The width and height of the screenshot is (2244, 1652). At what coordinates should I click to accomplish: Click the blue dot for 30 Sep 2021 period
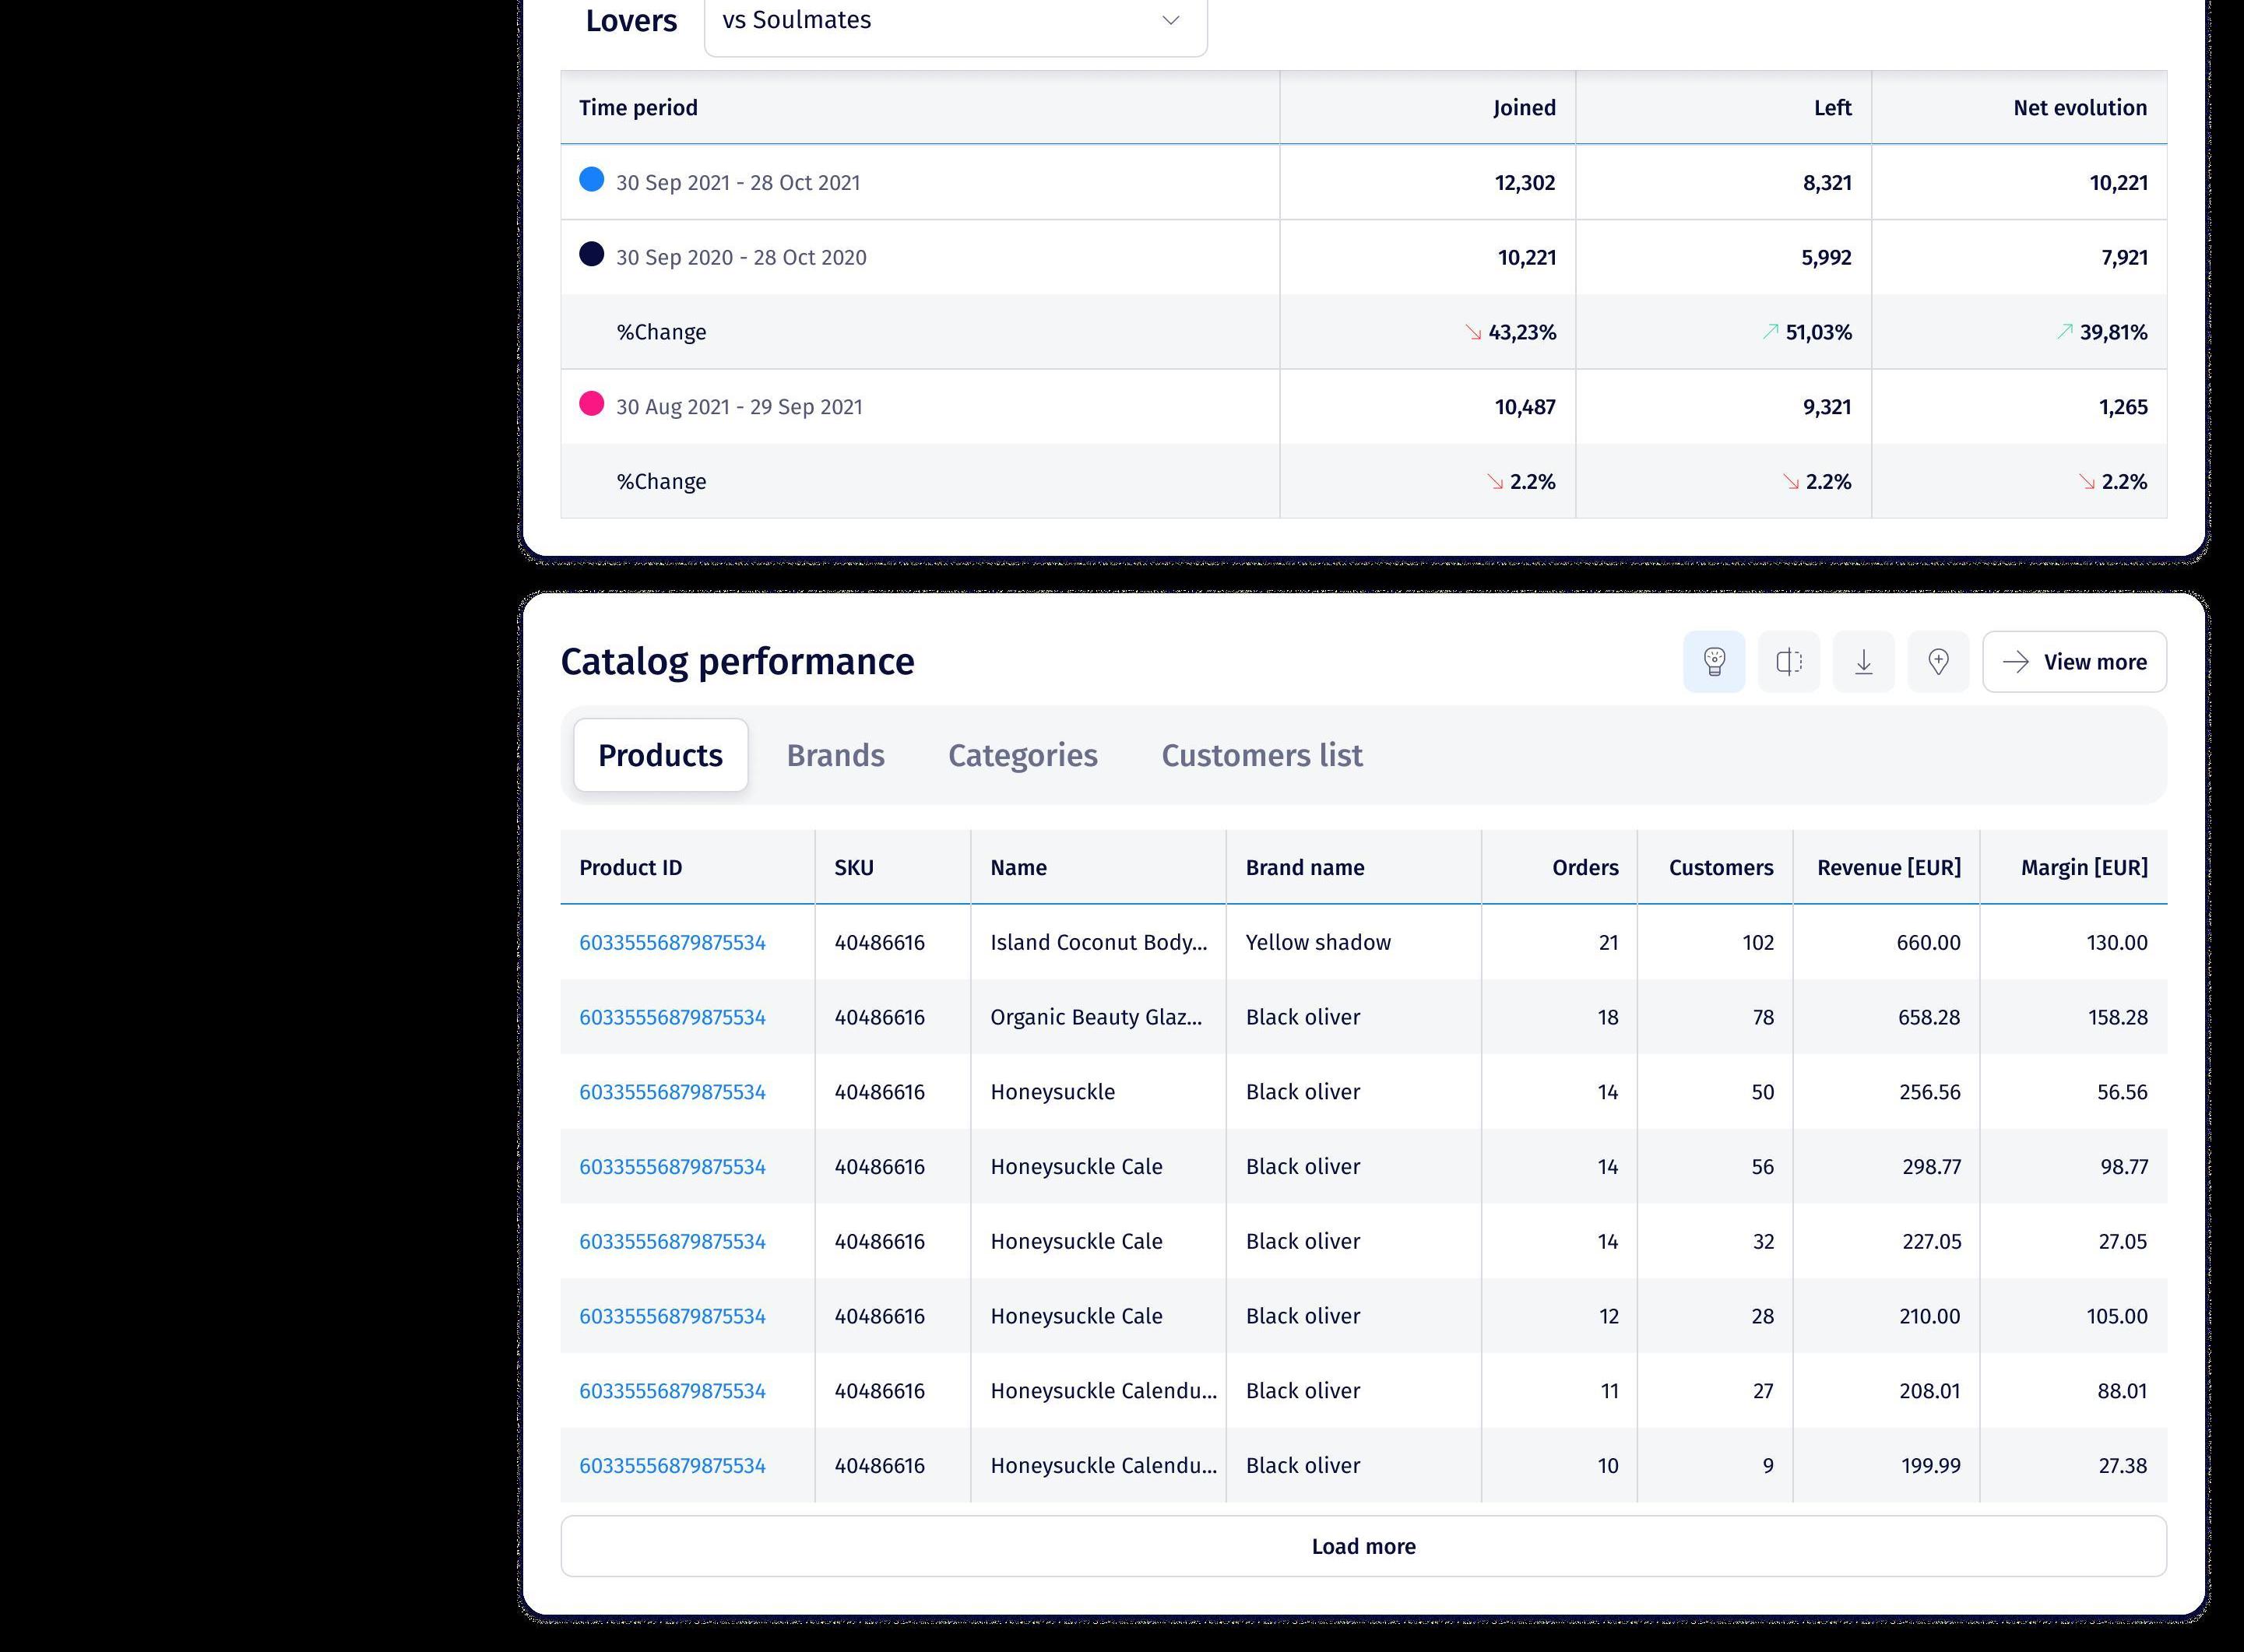tap(592, 180)
